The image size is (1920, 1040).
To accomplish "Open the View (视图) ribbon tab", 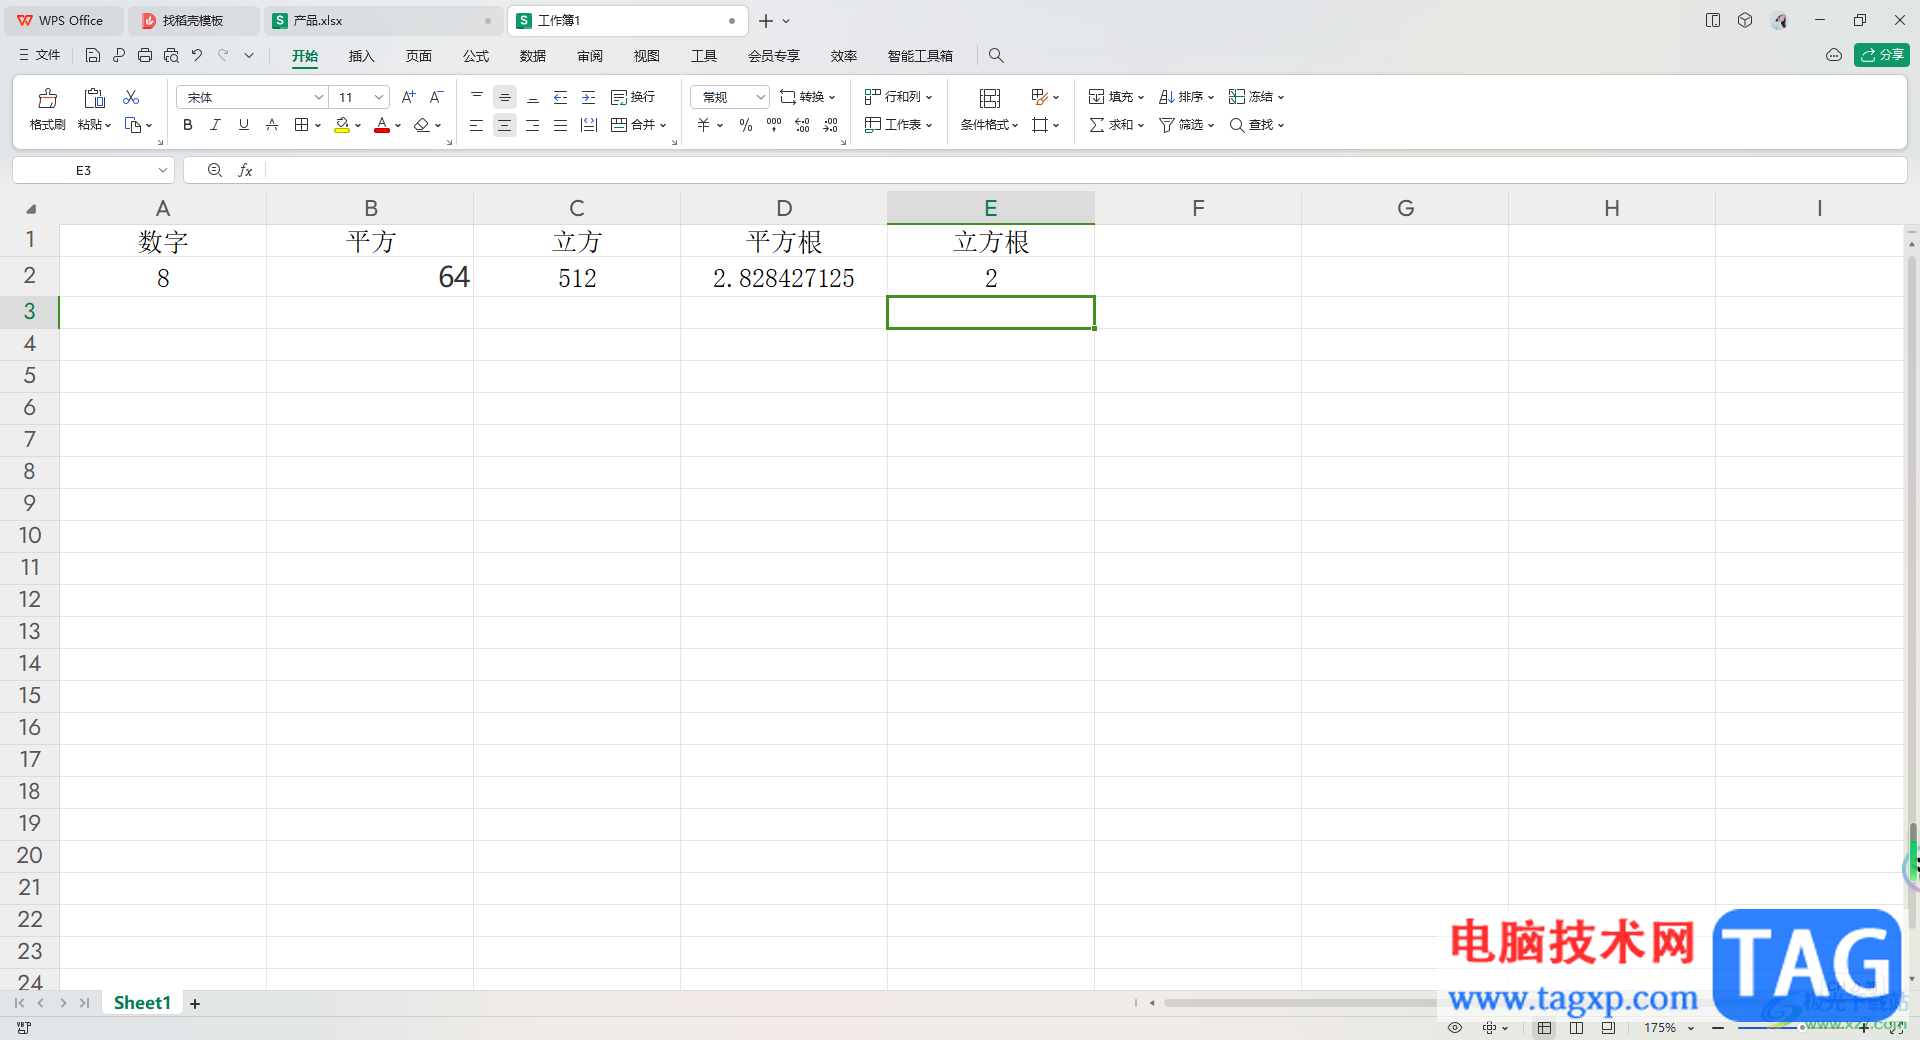I will click(647, 56).
